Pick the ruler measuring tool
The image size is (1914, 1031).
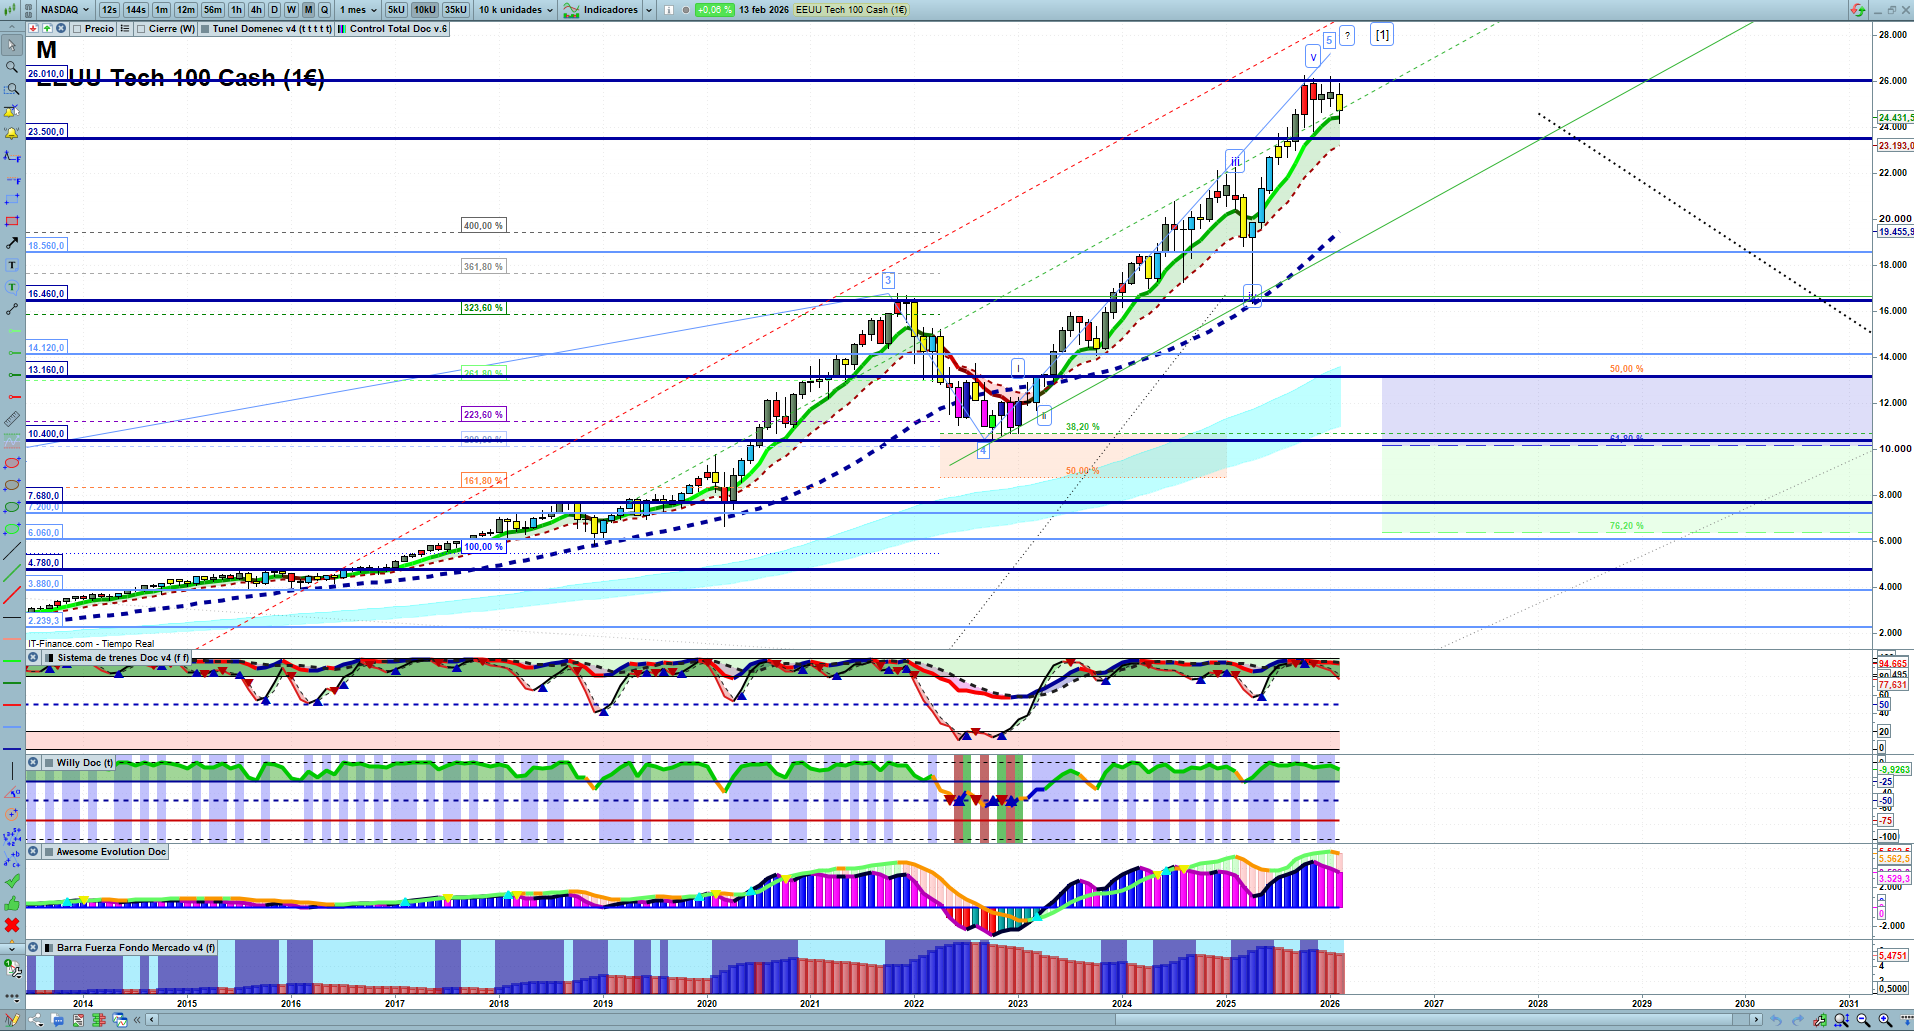11,419
